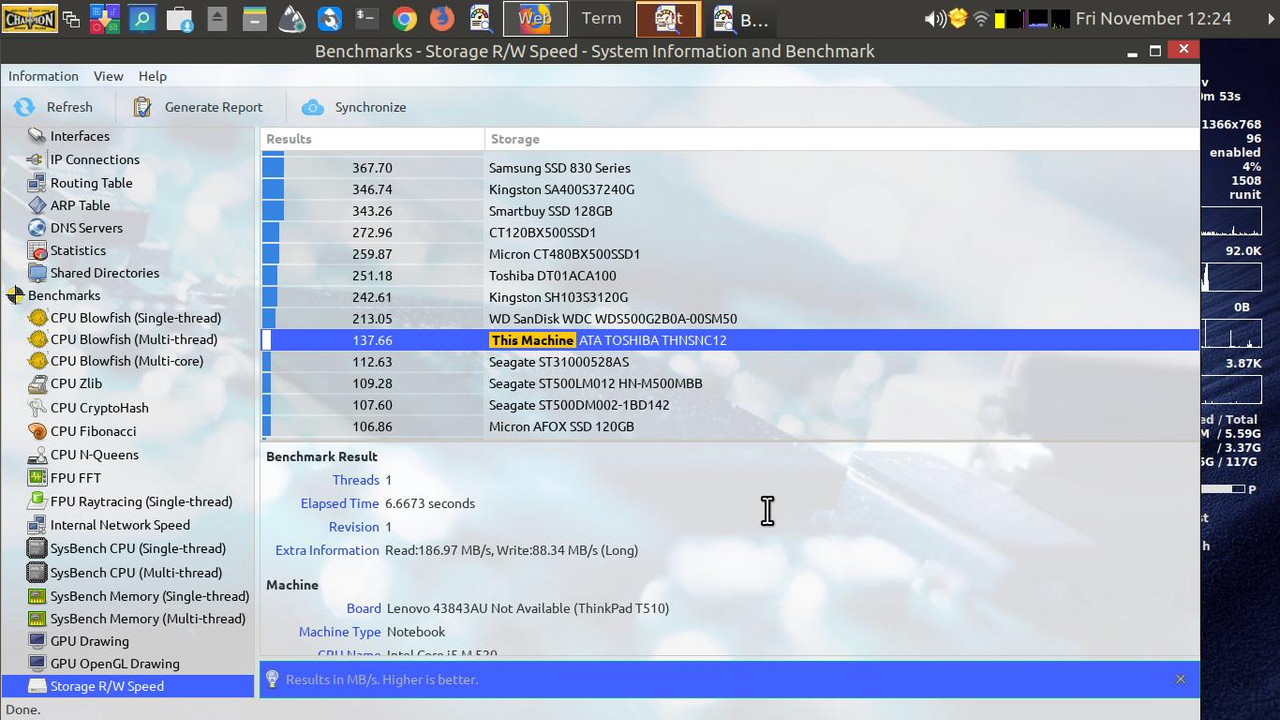Select DNS Servers in the sidebar
The image size is (1280, 720).
87,228
